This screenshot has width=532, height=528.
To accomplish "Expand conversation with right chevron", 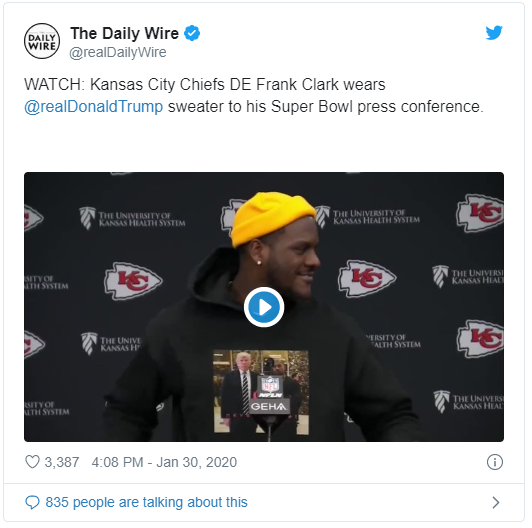I will point(496,503).
